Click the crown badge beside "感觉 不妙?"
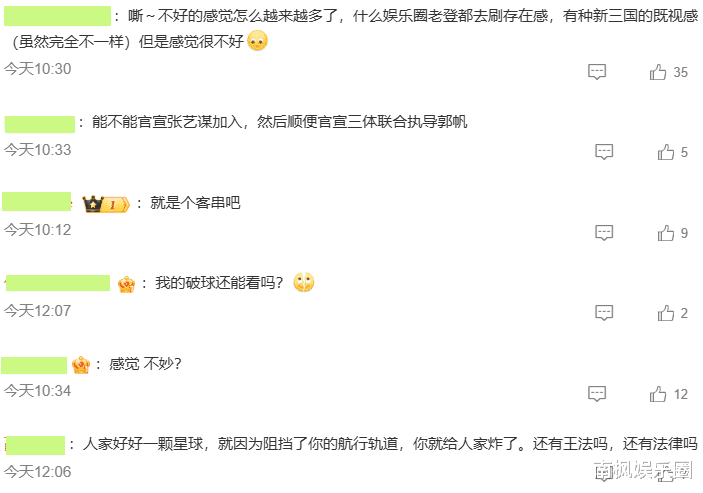 click(x=81, y=365)
